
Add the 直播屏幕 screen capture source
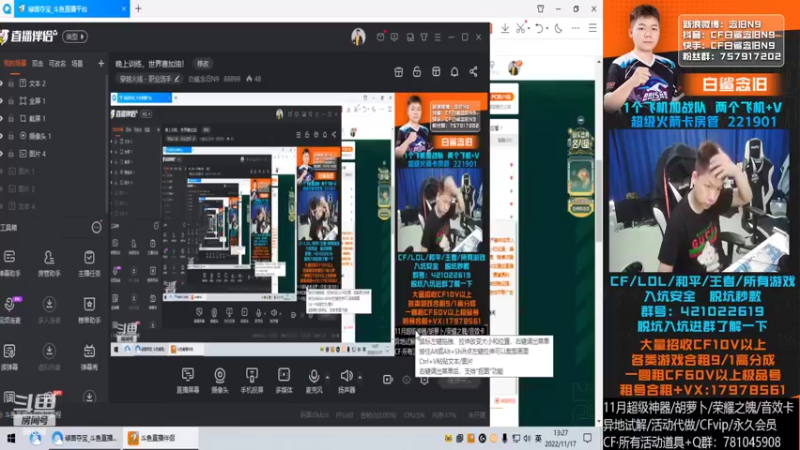pos(188,380)
